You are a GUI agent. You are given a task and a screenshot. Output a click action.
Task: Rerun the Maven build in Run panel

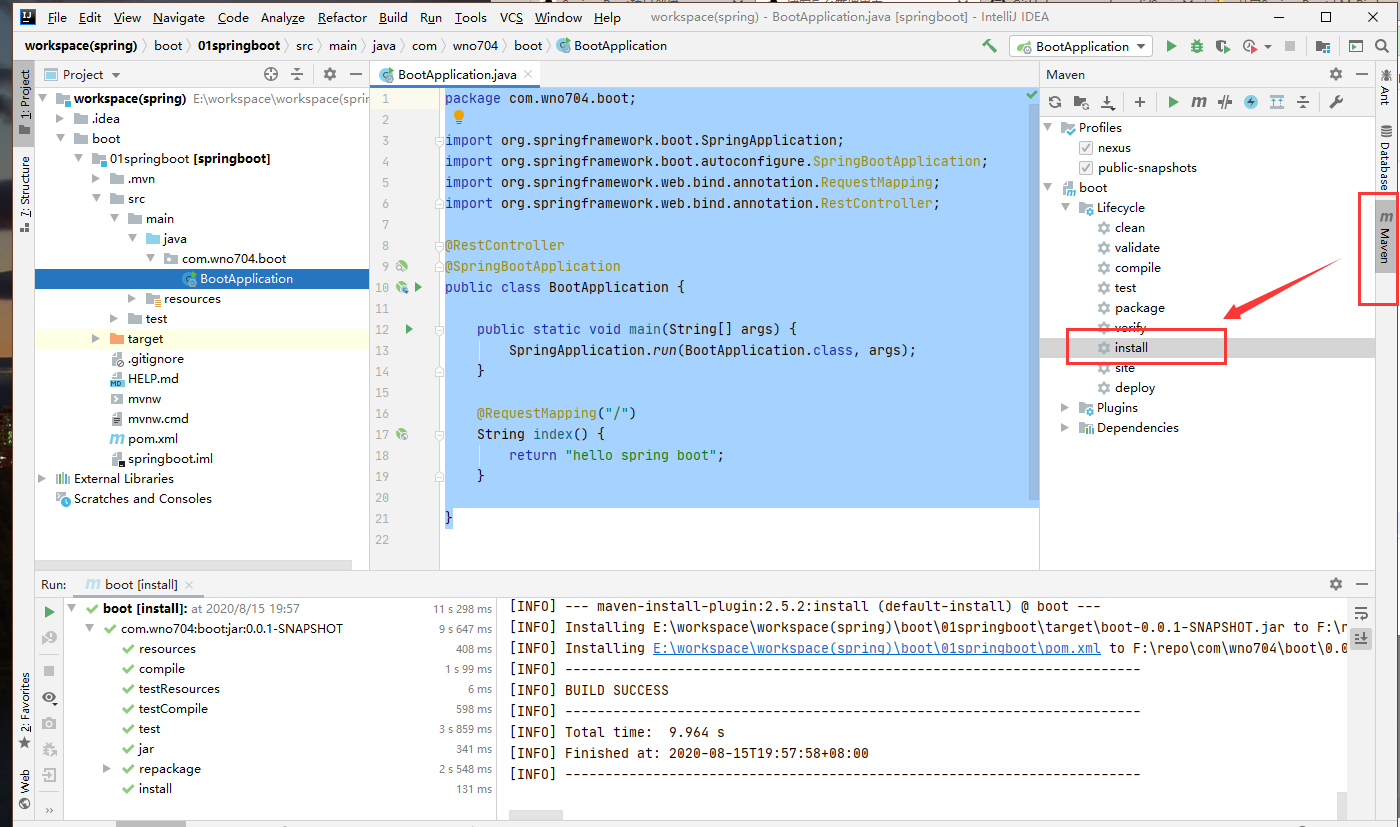[x=49, y=611]
